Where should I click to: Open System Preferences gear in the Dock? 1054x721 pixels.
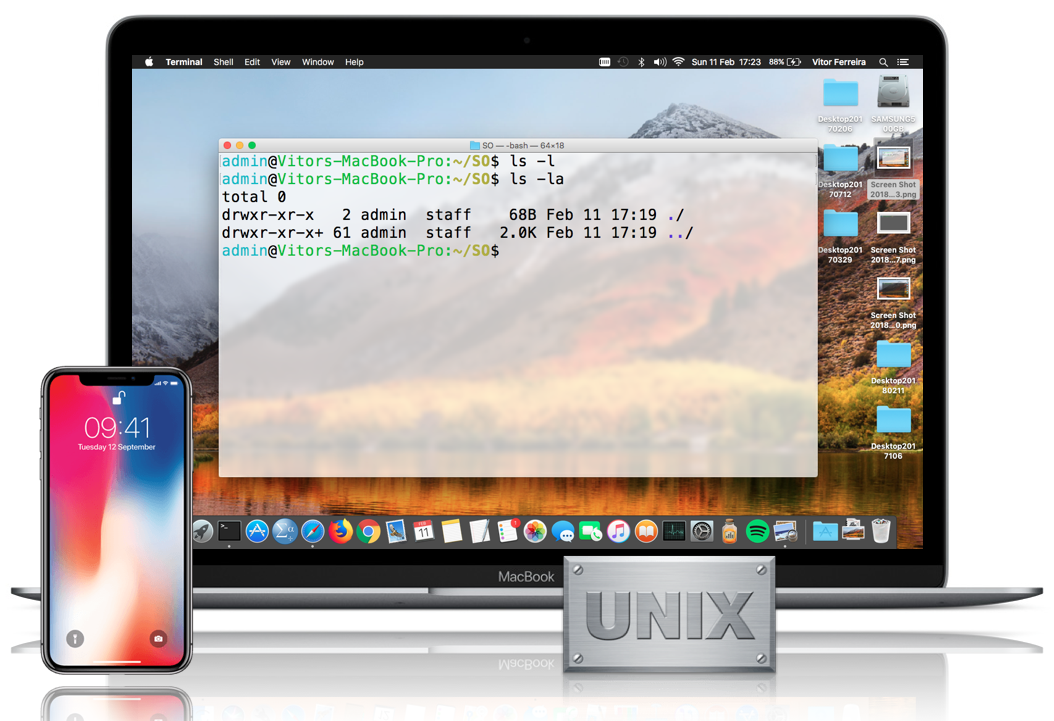click(702, 532)
